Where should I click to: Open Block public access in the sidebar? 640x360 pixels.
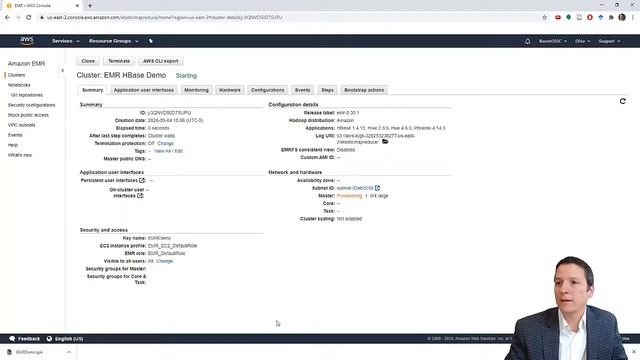pyautogui.click(x=28, y=115)
